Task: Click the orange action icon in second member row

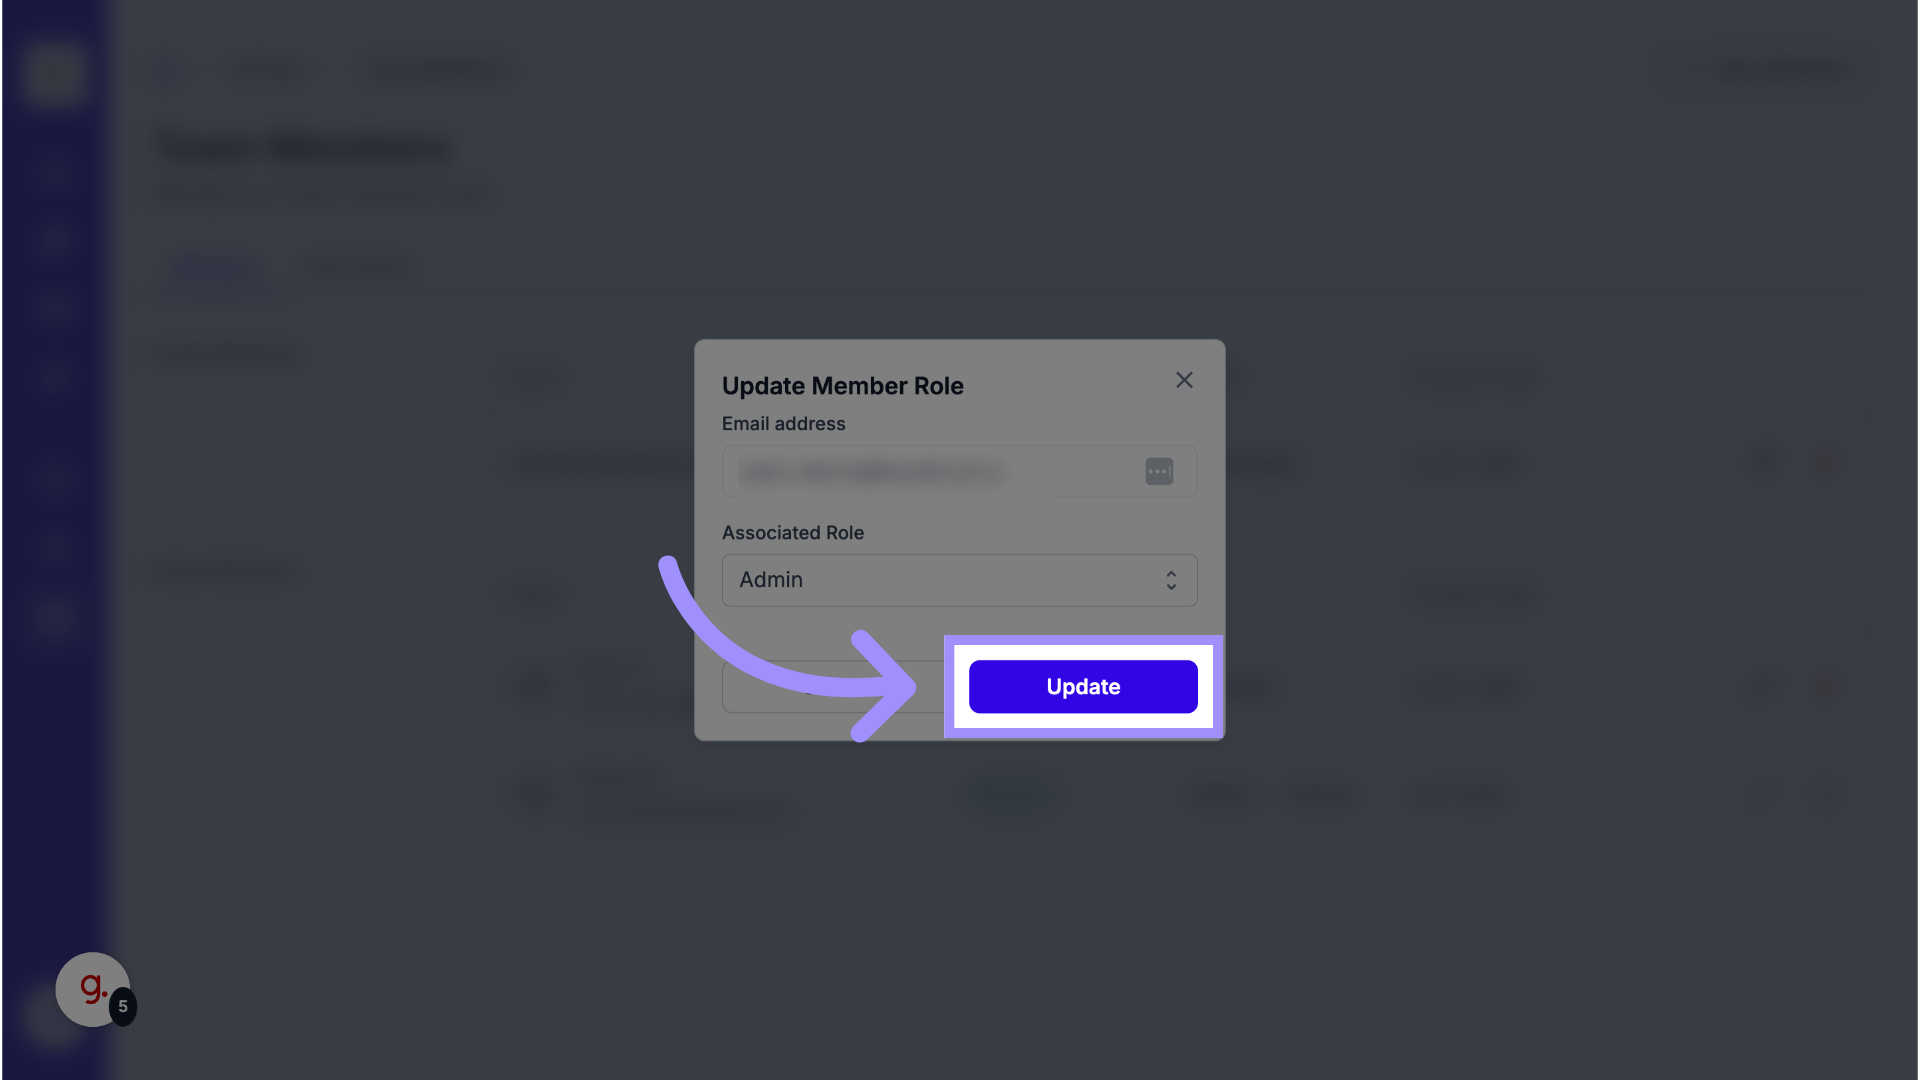Action: pyautogui.click(x=1825, y=686)
